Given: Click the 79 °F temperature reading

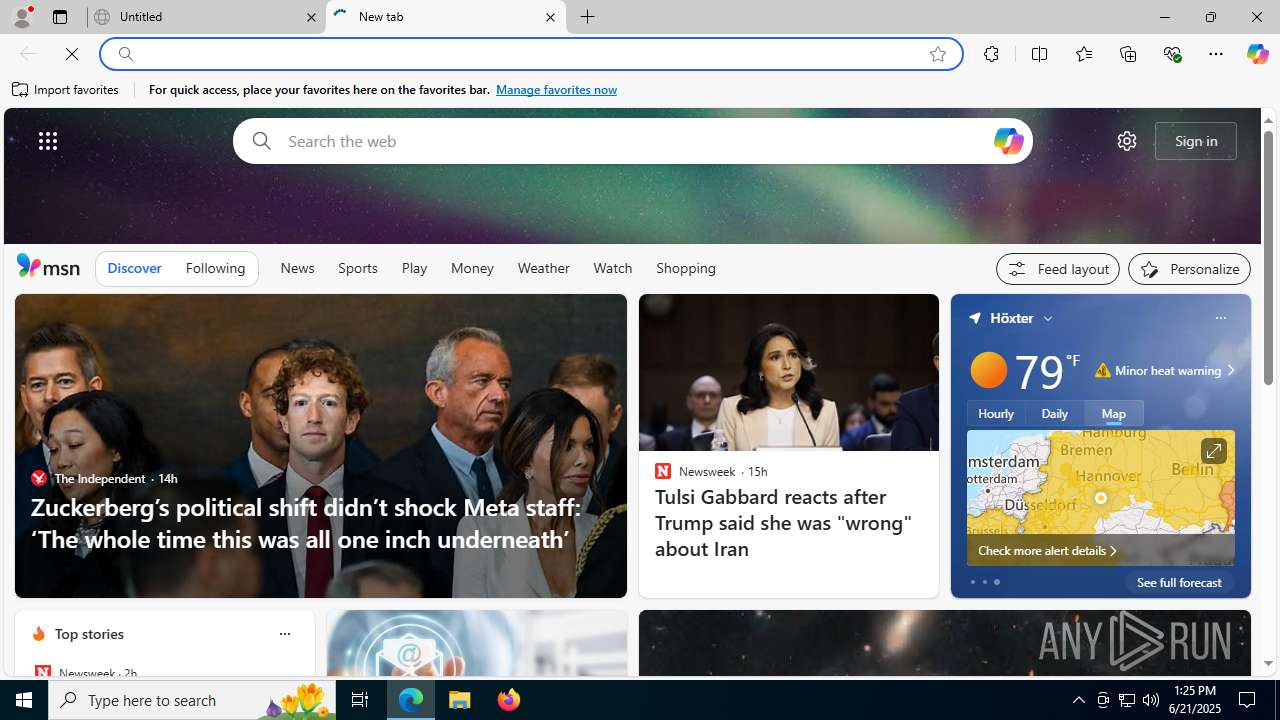Looking at the screenshot, I should (1046, 371).
